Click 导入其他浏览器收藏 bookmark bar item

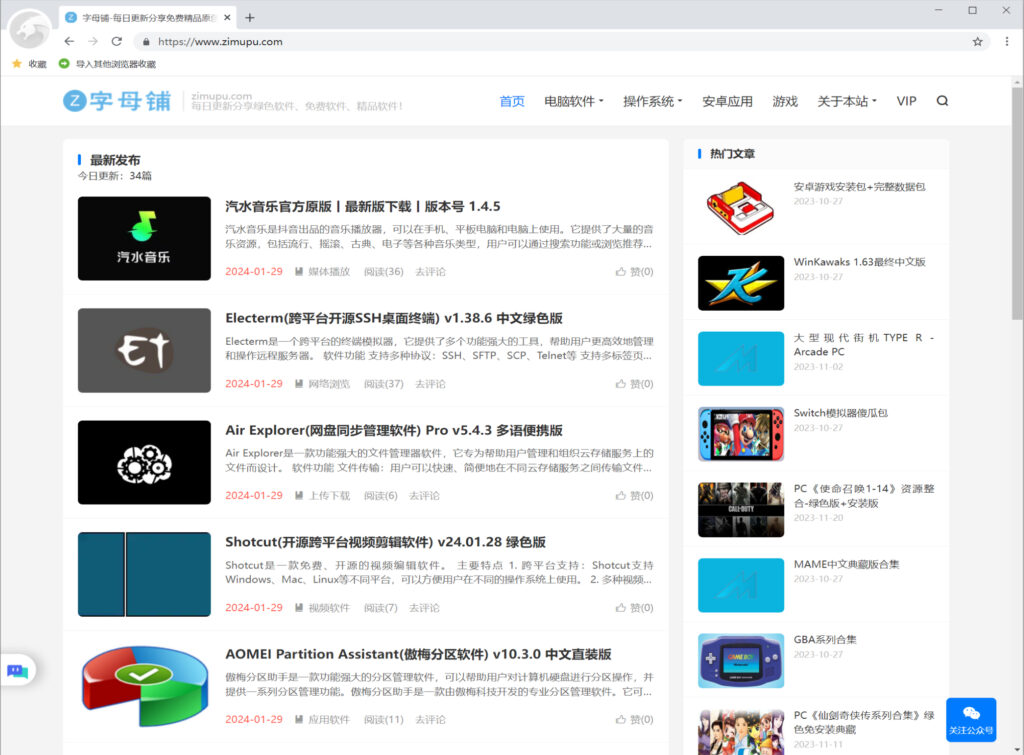point(108,64)
